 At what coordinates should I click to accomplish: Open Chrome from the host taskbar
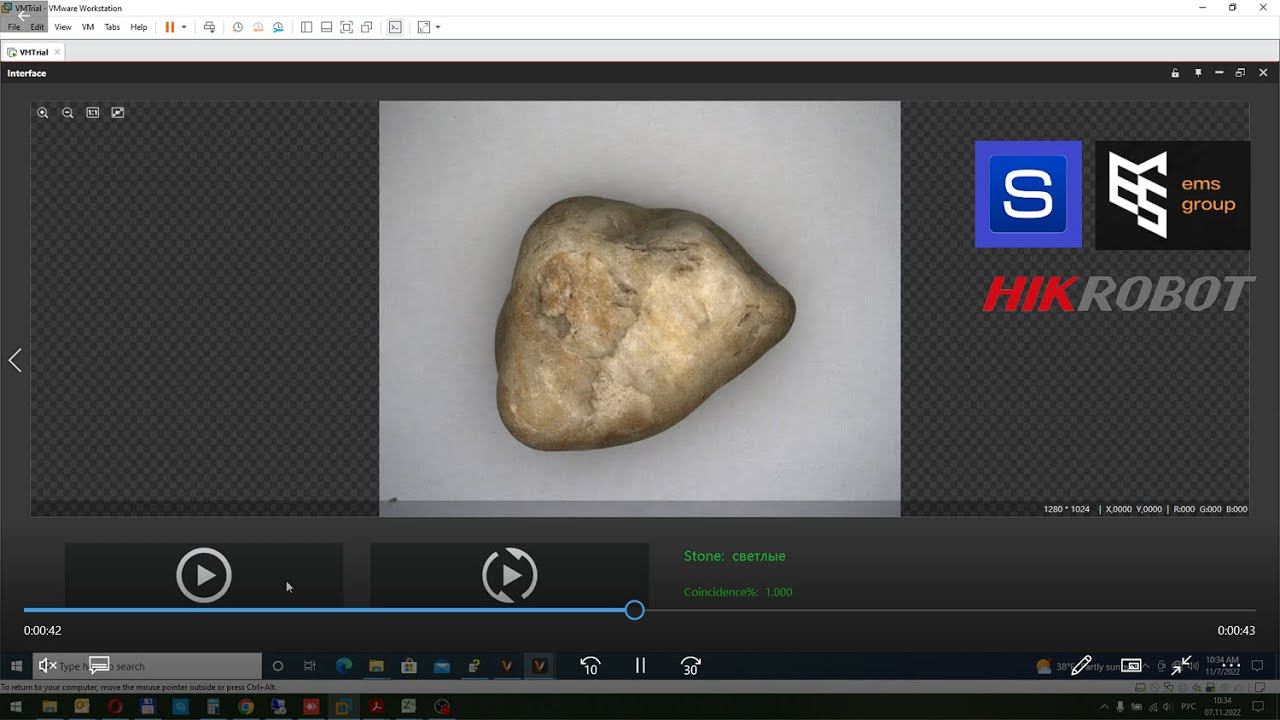point(246,707)
